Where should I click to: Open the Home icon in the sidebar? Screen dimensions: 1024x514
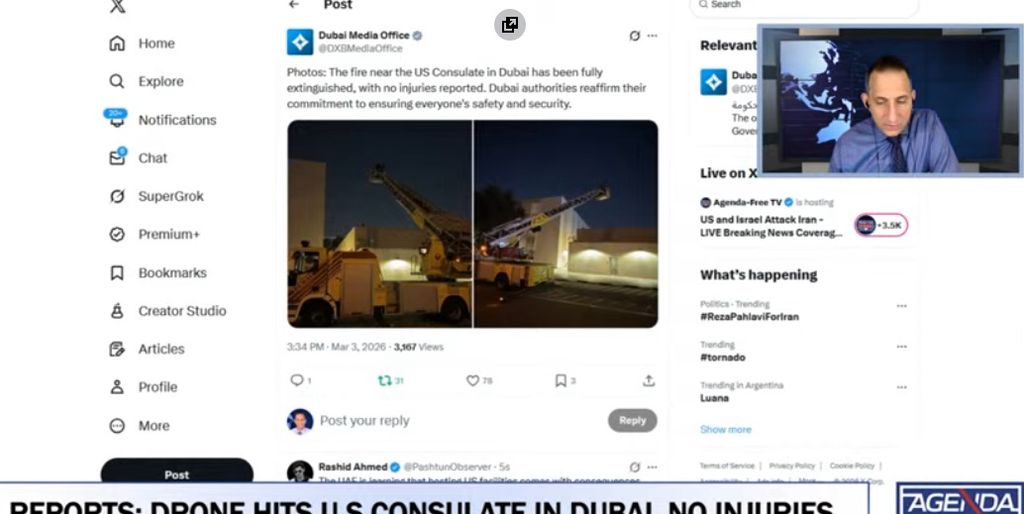point(117,43)
